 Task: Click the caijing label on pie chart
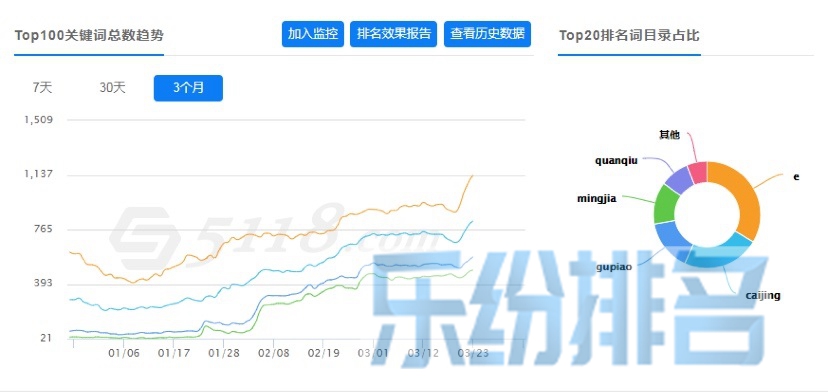[x=763, y=296]
